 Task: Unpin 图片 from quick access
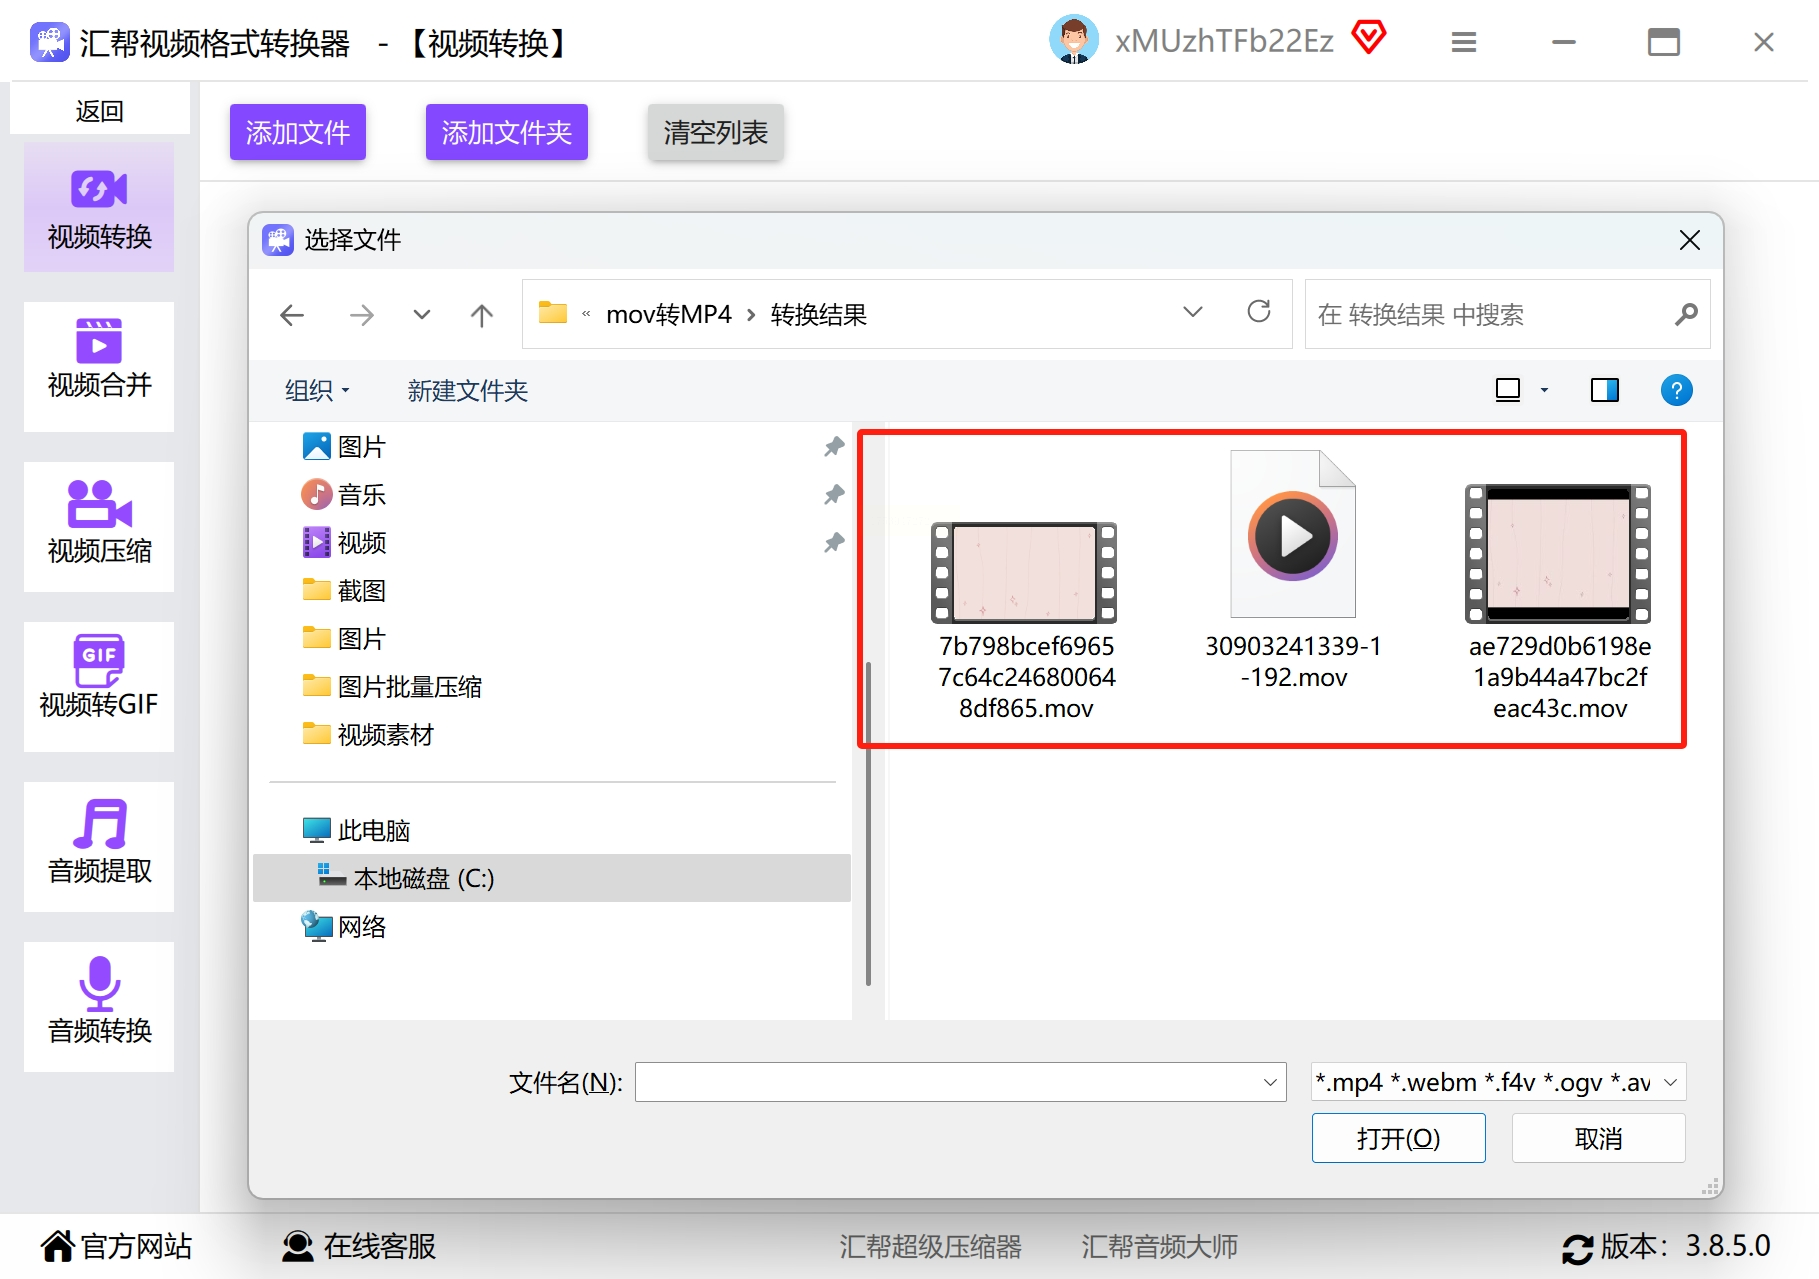tap(834, 447)
